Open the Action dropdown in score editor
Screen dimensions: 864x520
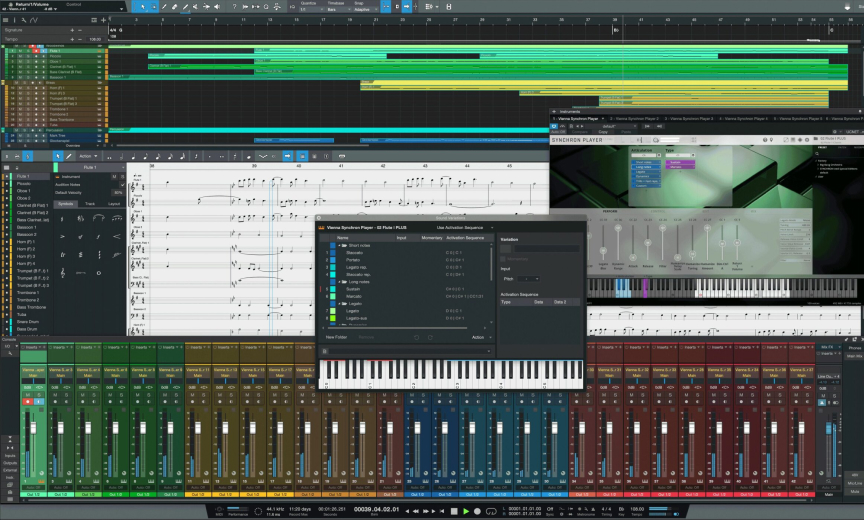point(89,157)
